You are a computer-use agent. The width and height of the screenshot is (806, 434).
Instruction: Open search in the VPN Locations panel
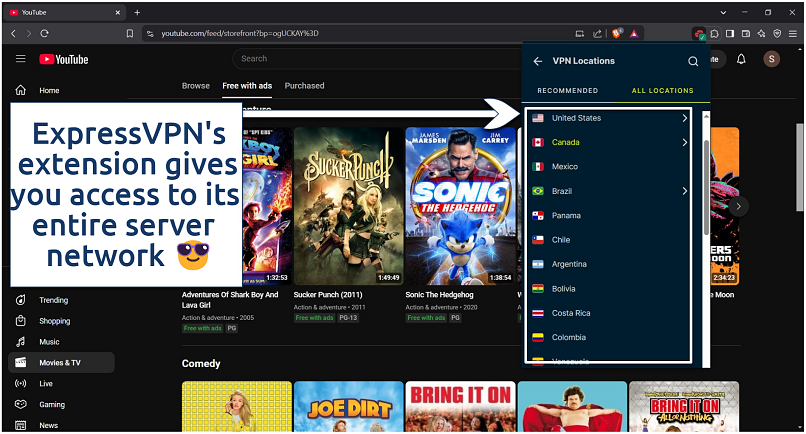point(693,61)
